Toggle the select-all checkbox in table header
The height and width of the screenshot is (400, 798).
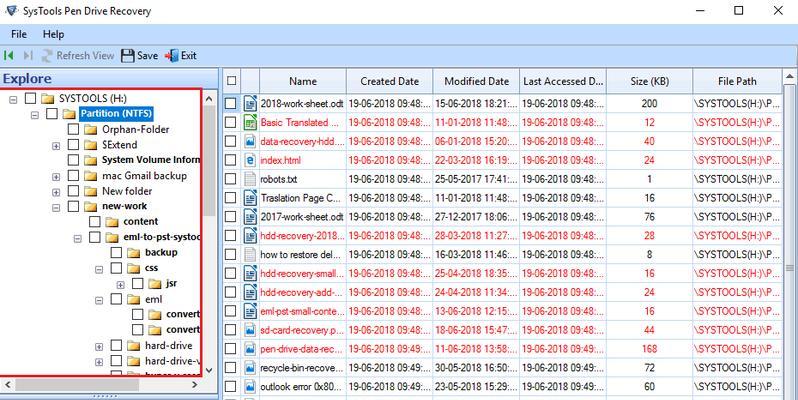232,80
